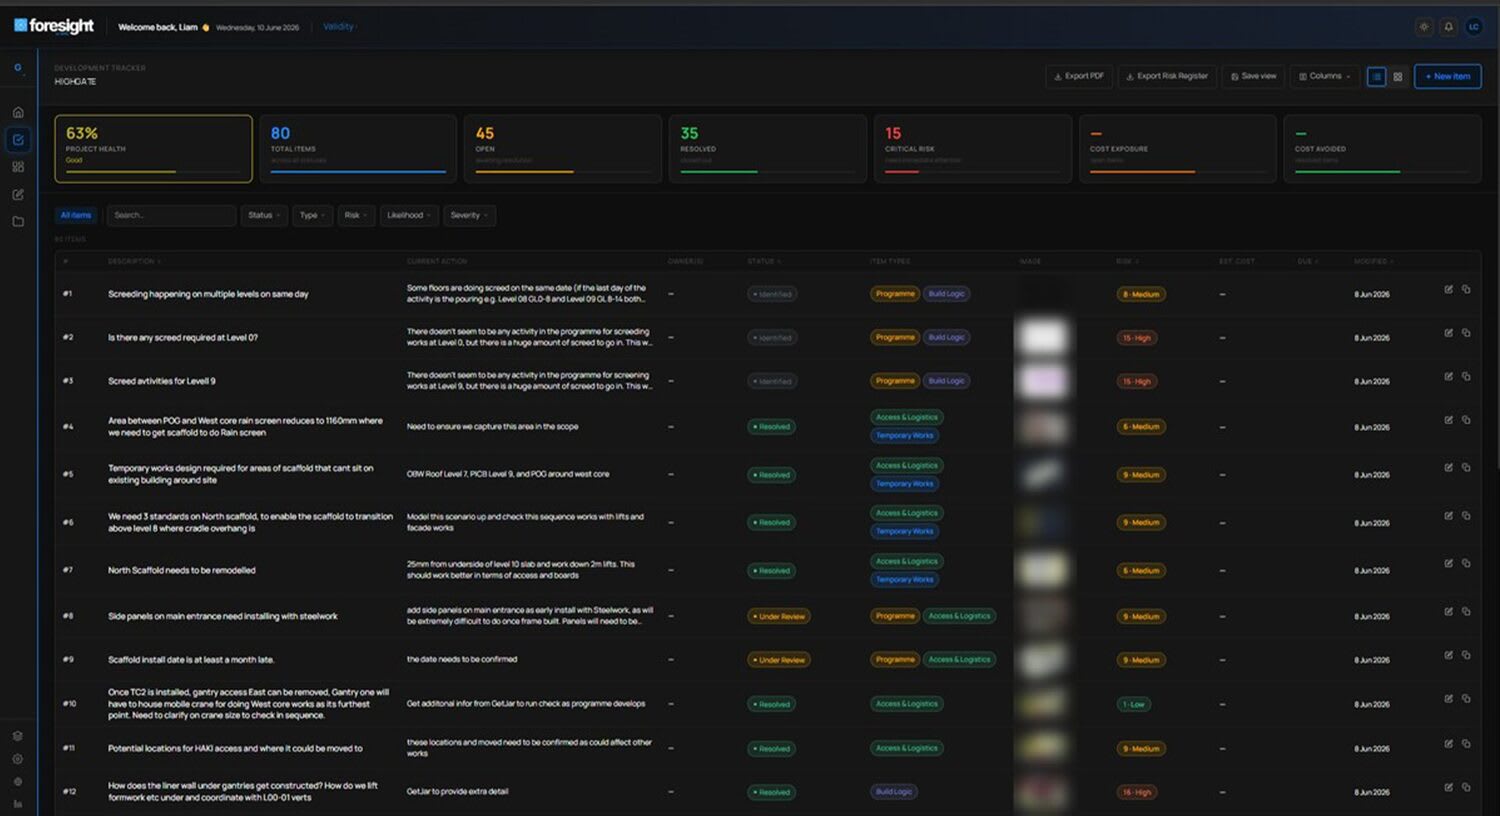Sort by the Status column header
Image resolution: width=1500 pixels, height=816 pixels.
point(763,261)
